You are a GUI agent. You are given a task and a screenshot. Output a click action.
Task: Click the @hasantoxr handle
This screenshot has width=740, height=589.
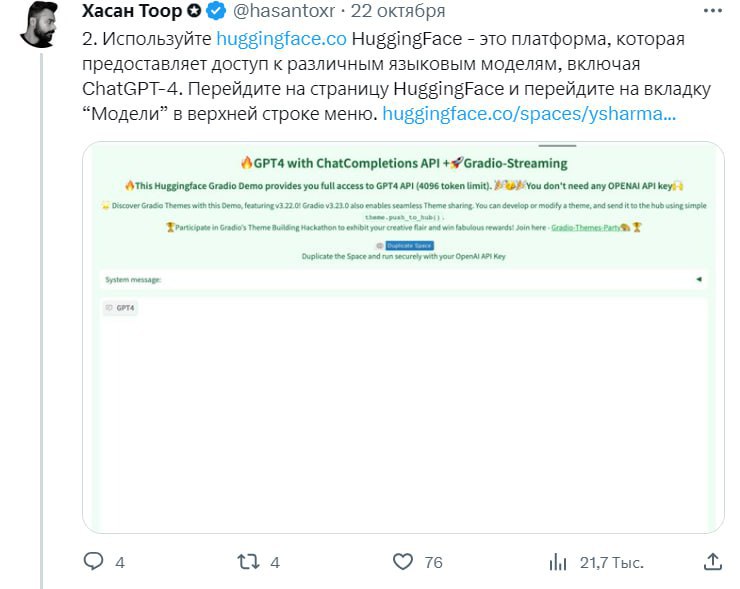click(285, 12)
